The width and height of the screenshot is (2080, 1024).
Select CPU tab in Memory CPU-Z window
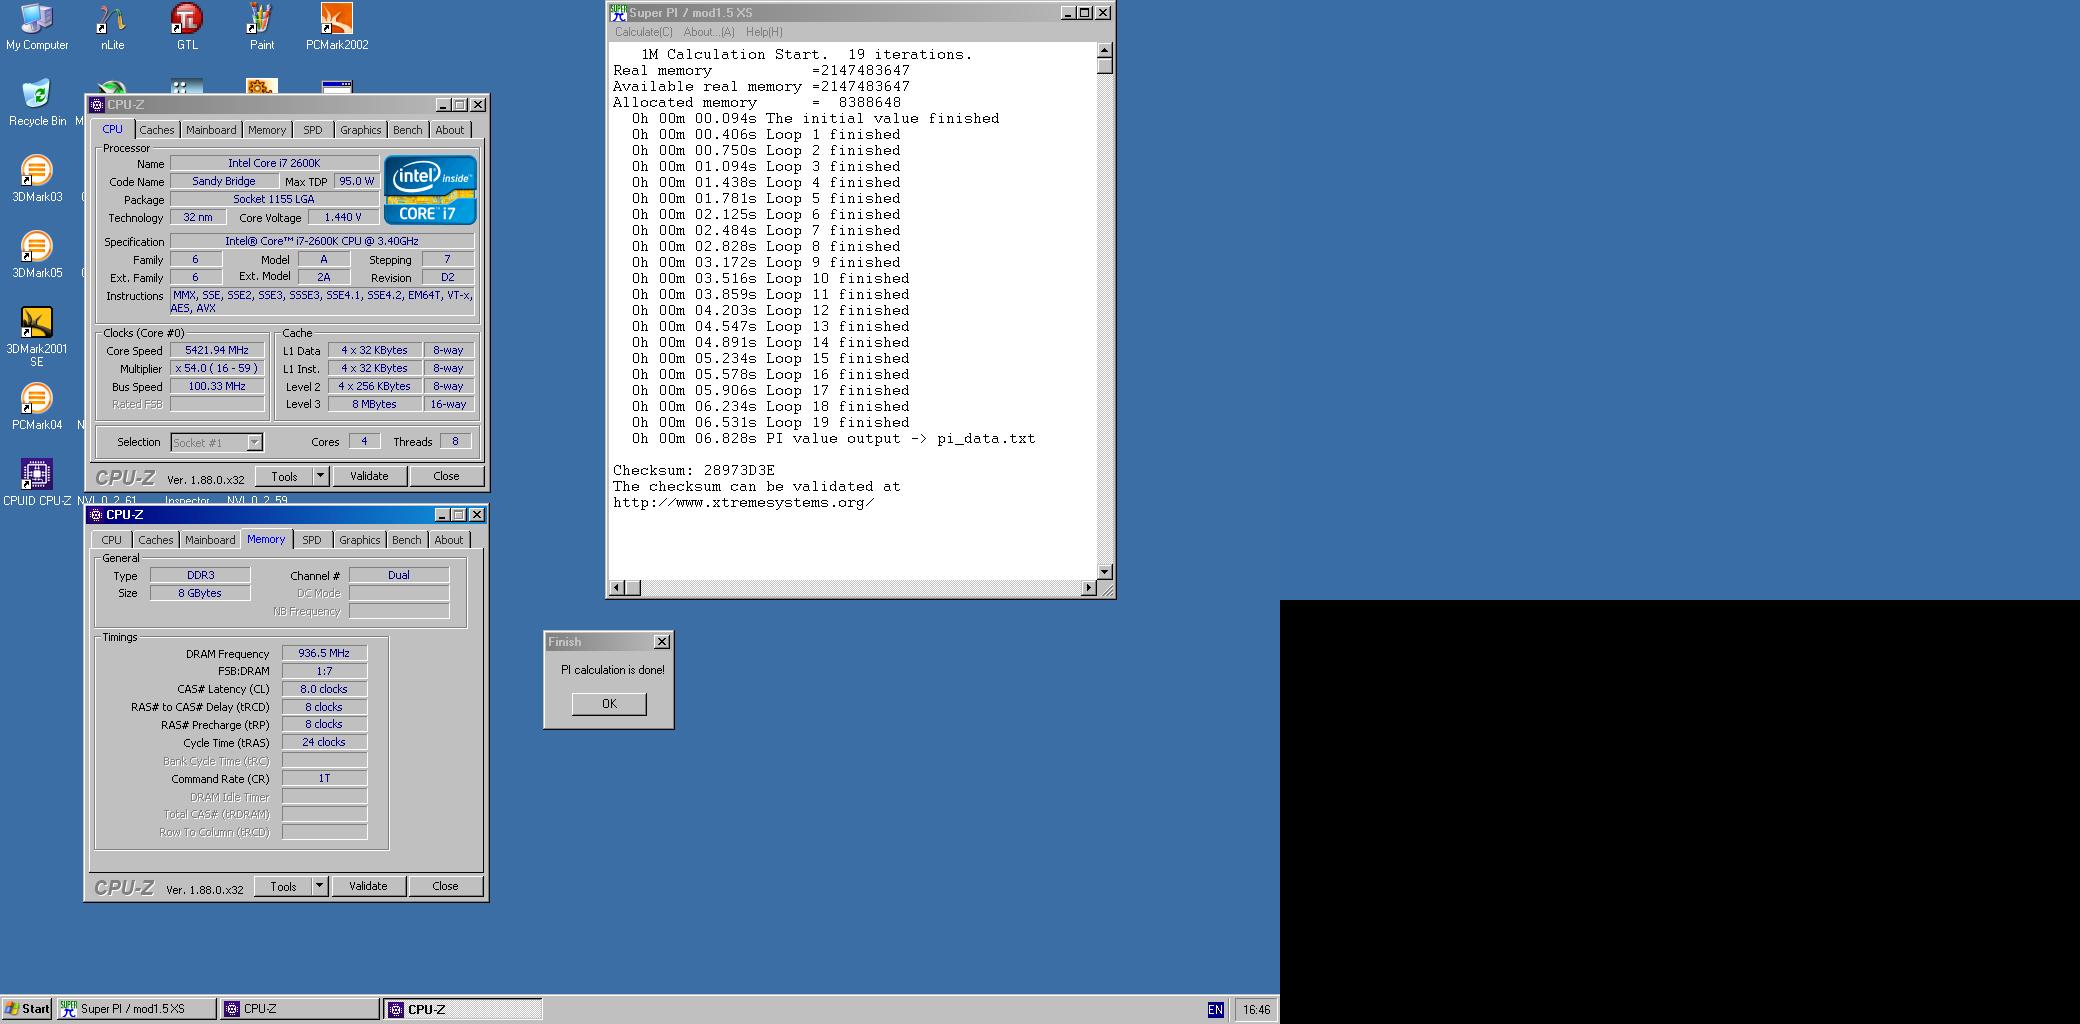point(112,540)
